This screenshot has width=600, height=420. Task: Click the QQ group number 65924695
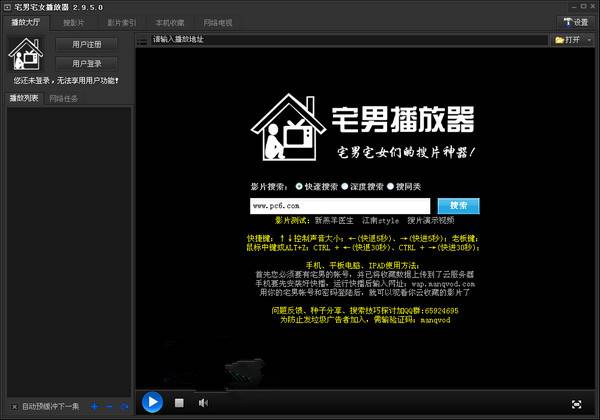pos(441,311)
